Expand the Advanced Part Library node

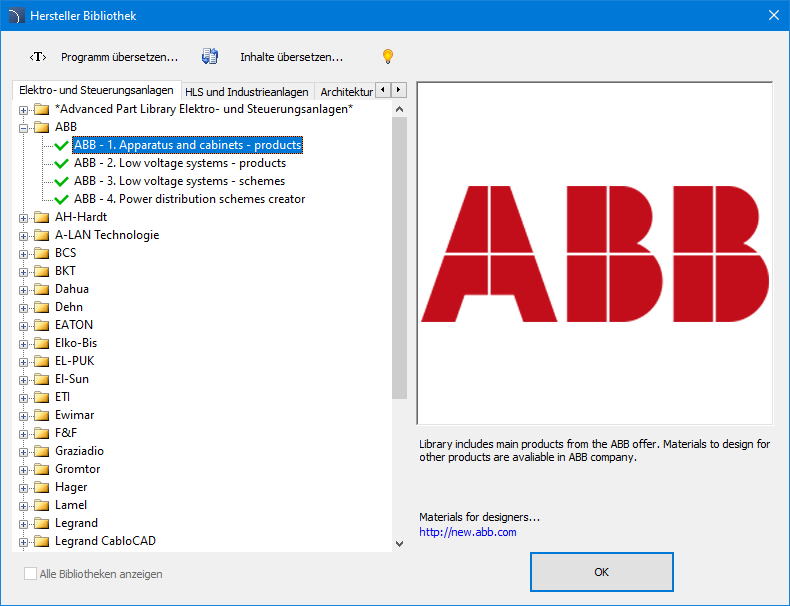tap(23, 109)
